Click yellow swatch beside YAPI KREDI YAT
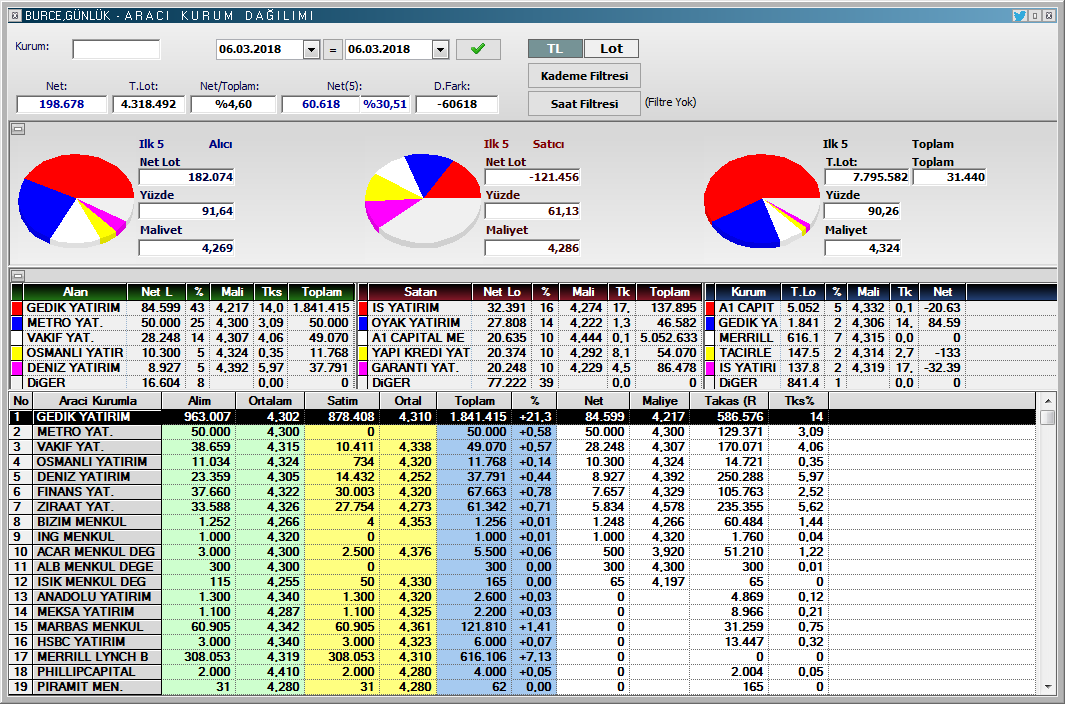1065x704 pixels. coord(363,353)
